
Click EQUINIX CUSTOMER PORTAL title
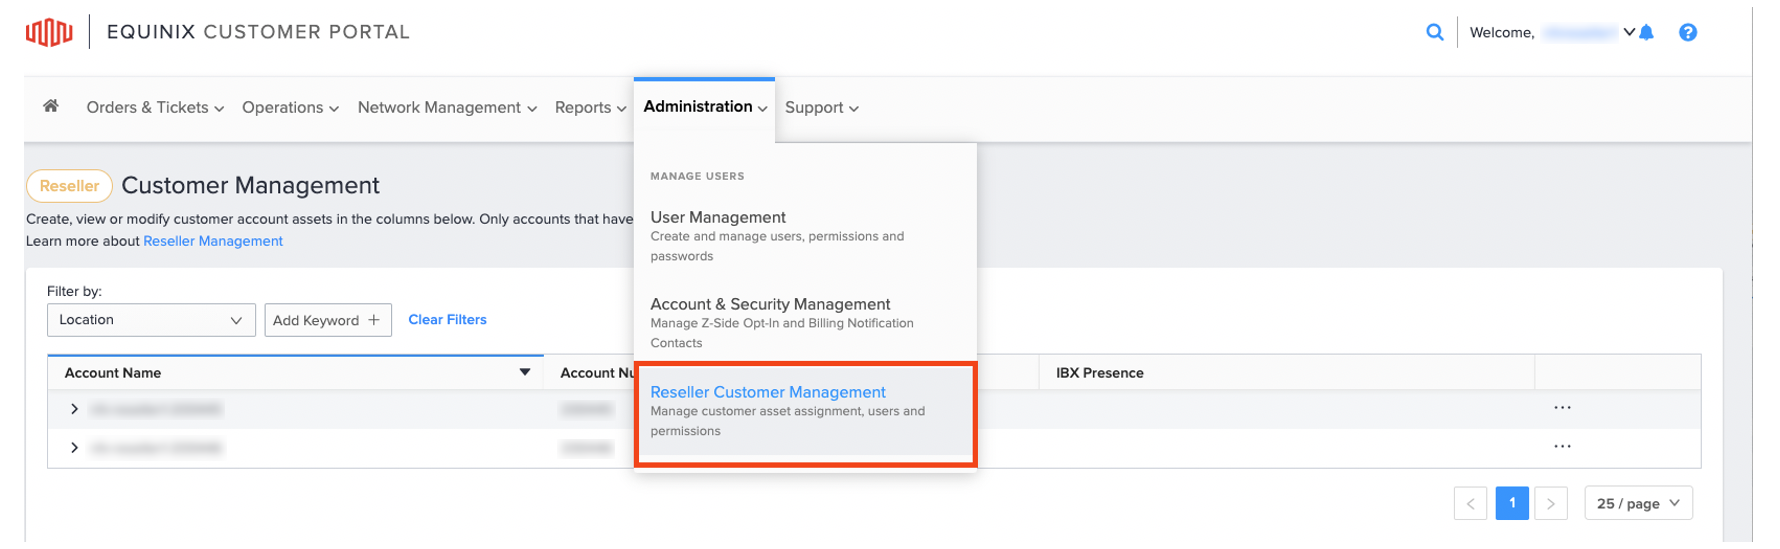pyautogui.click(x=258, y=32)
